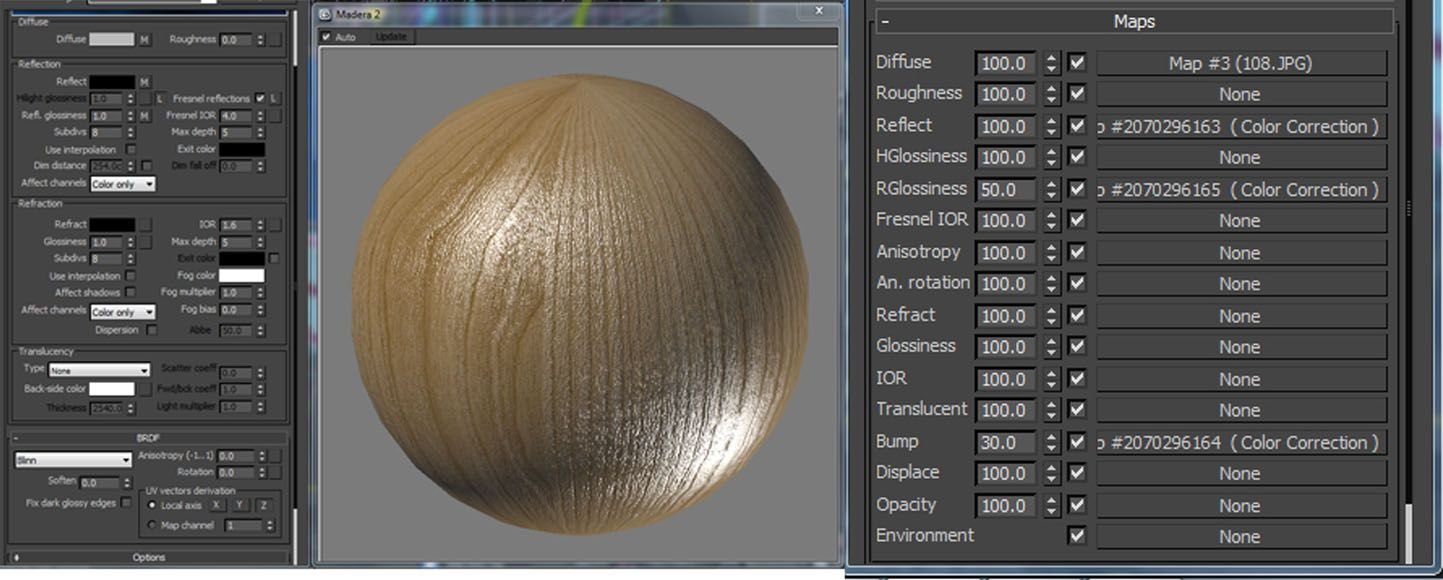The width and height of the screenshot is (1443, 580).
Task: Click the Z axis button for Local axis
Action: point(264,506)
